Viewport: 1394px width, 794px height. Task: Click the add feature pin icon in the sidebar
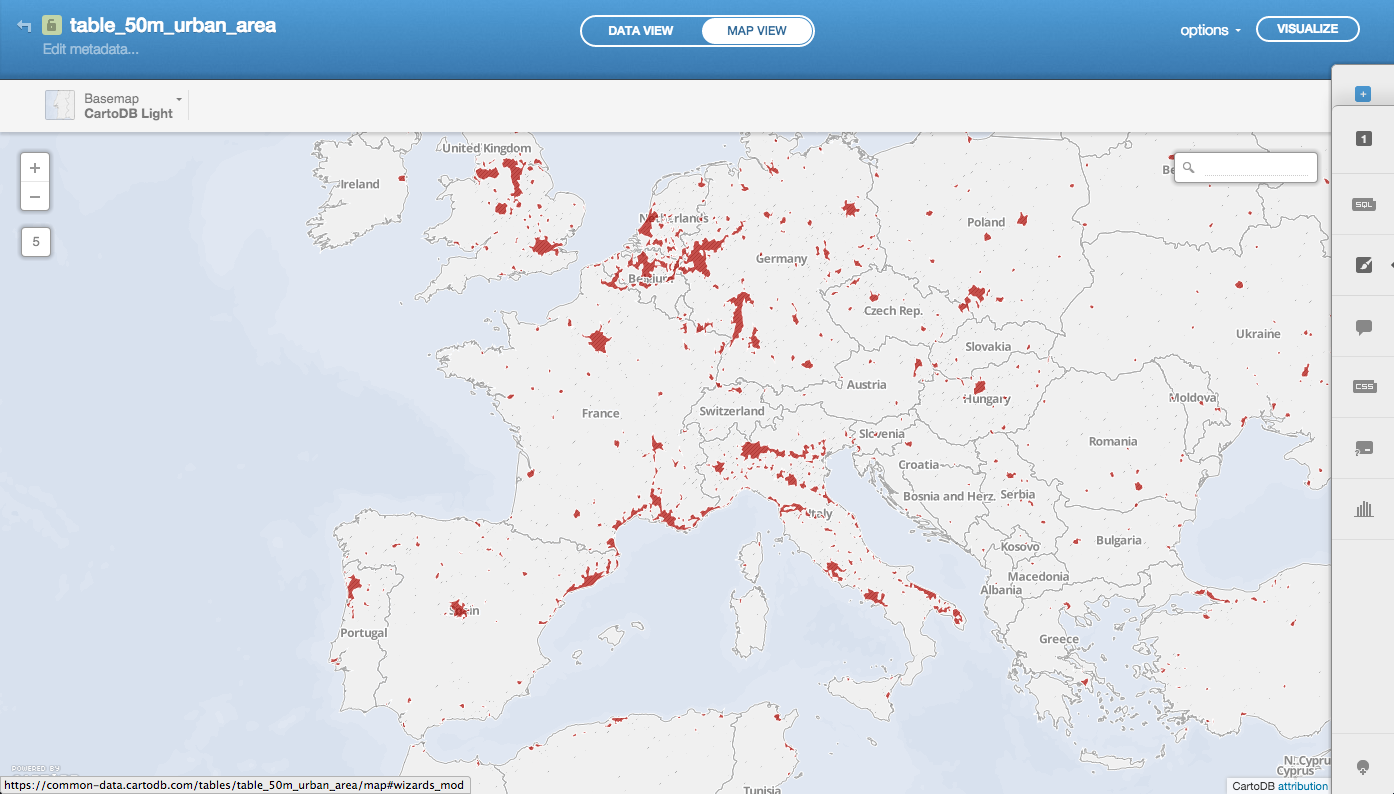1362,766
